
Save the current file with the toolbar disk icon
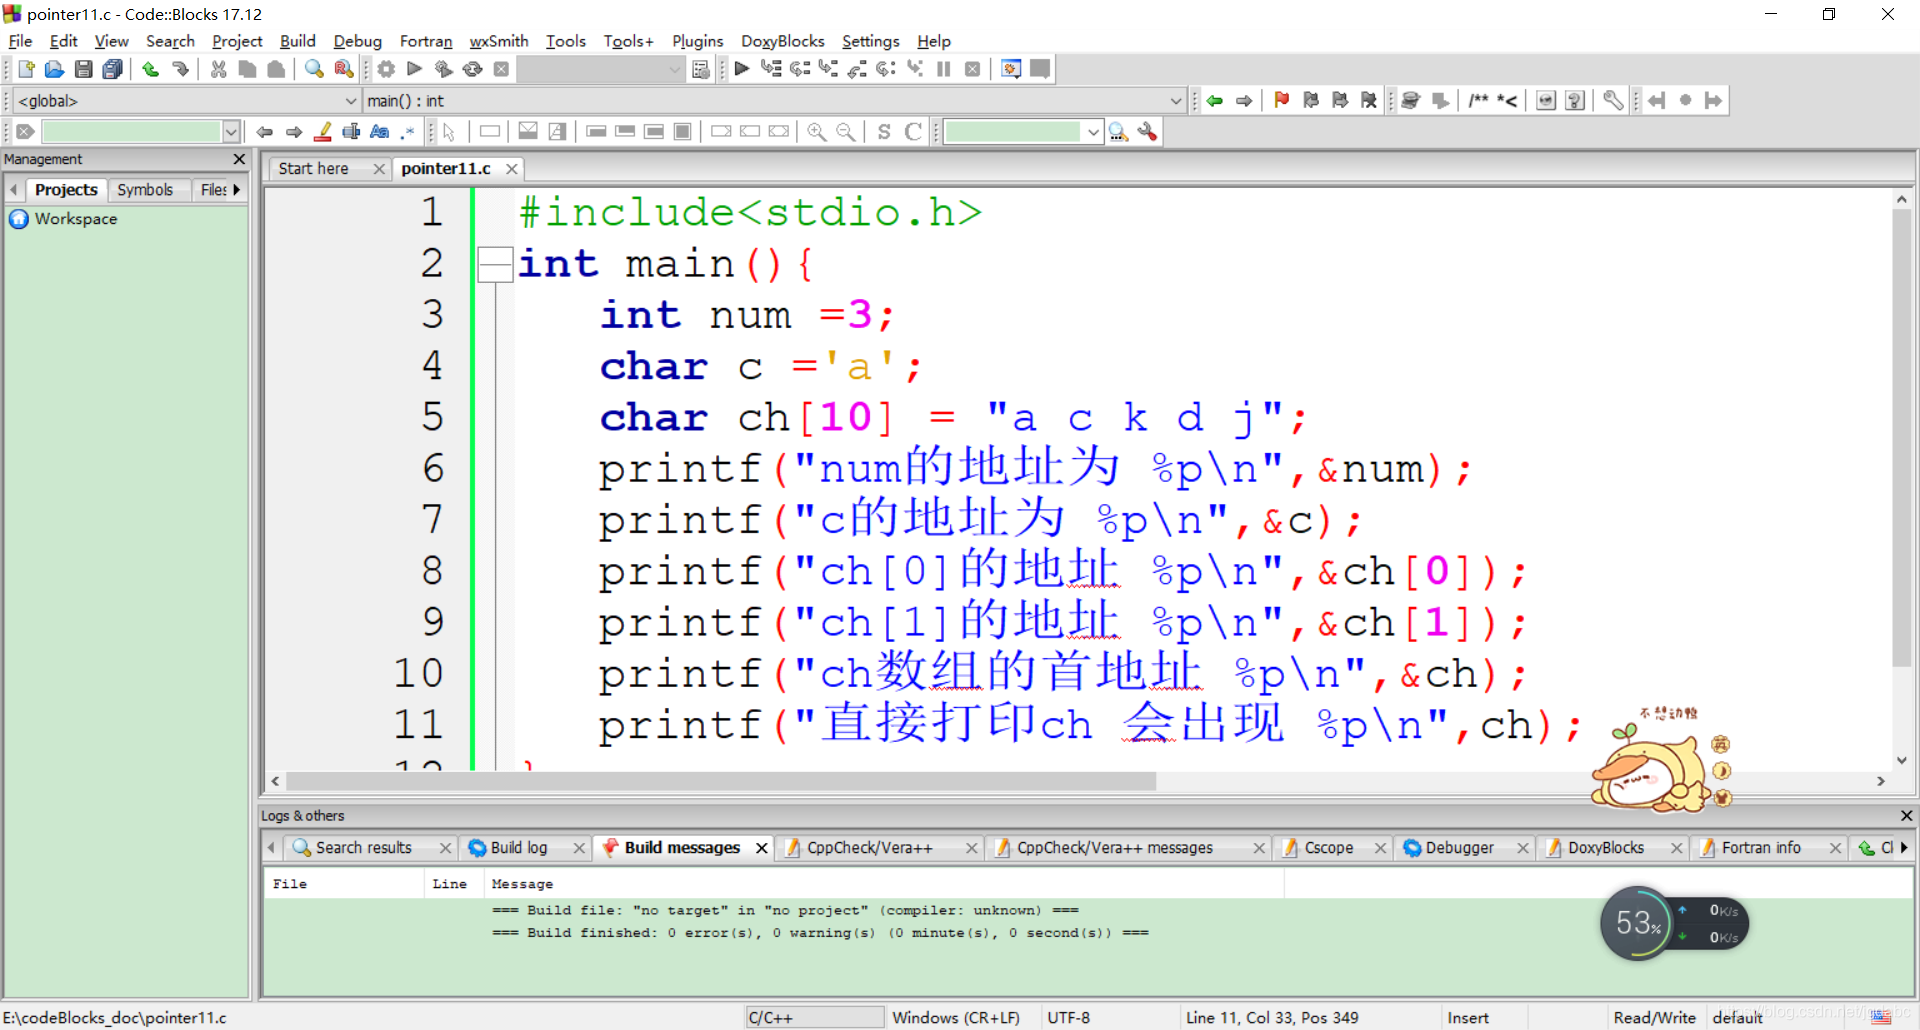[84, 69]
